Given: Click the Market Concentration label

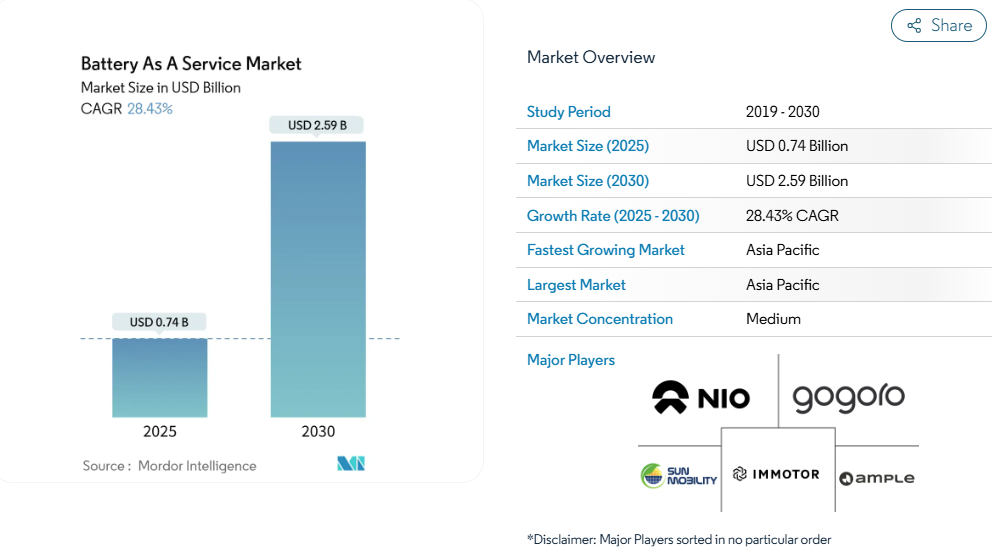Looking at the screenshot, I should point(600,319).
